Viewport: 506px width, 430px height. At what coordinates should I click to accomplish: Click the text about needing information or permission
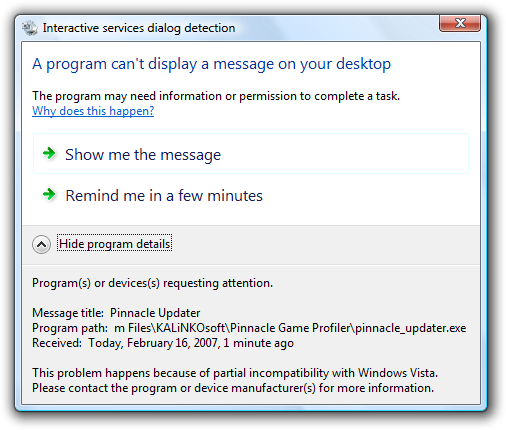(216, 96)
